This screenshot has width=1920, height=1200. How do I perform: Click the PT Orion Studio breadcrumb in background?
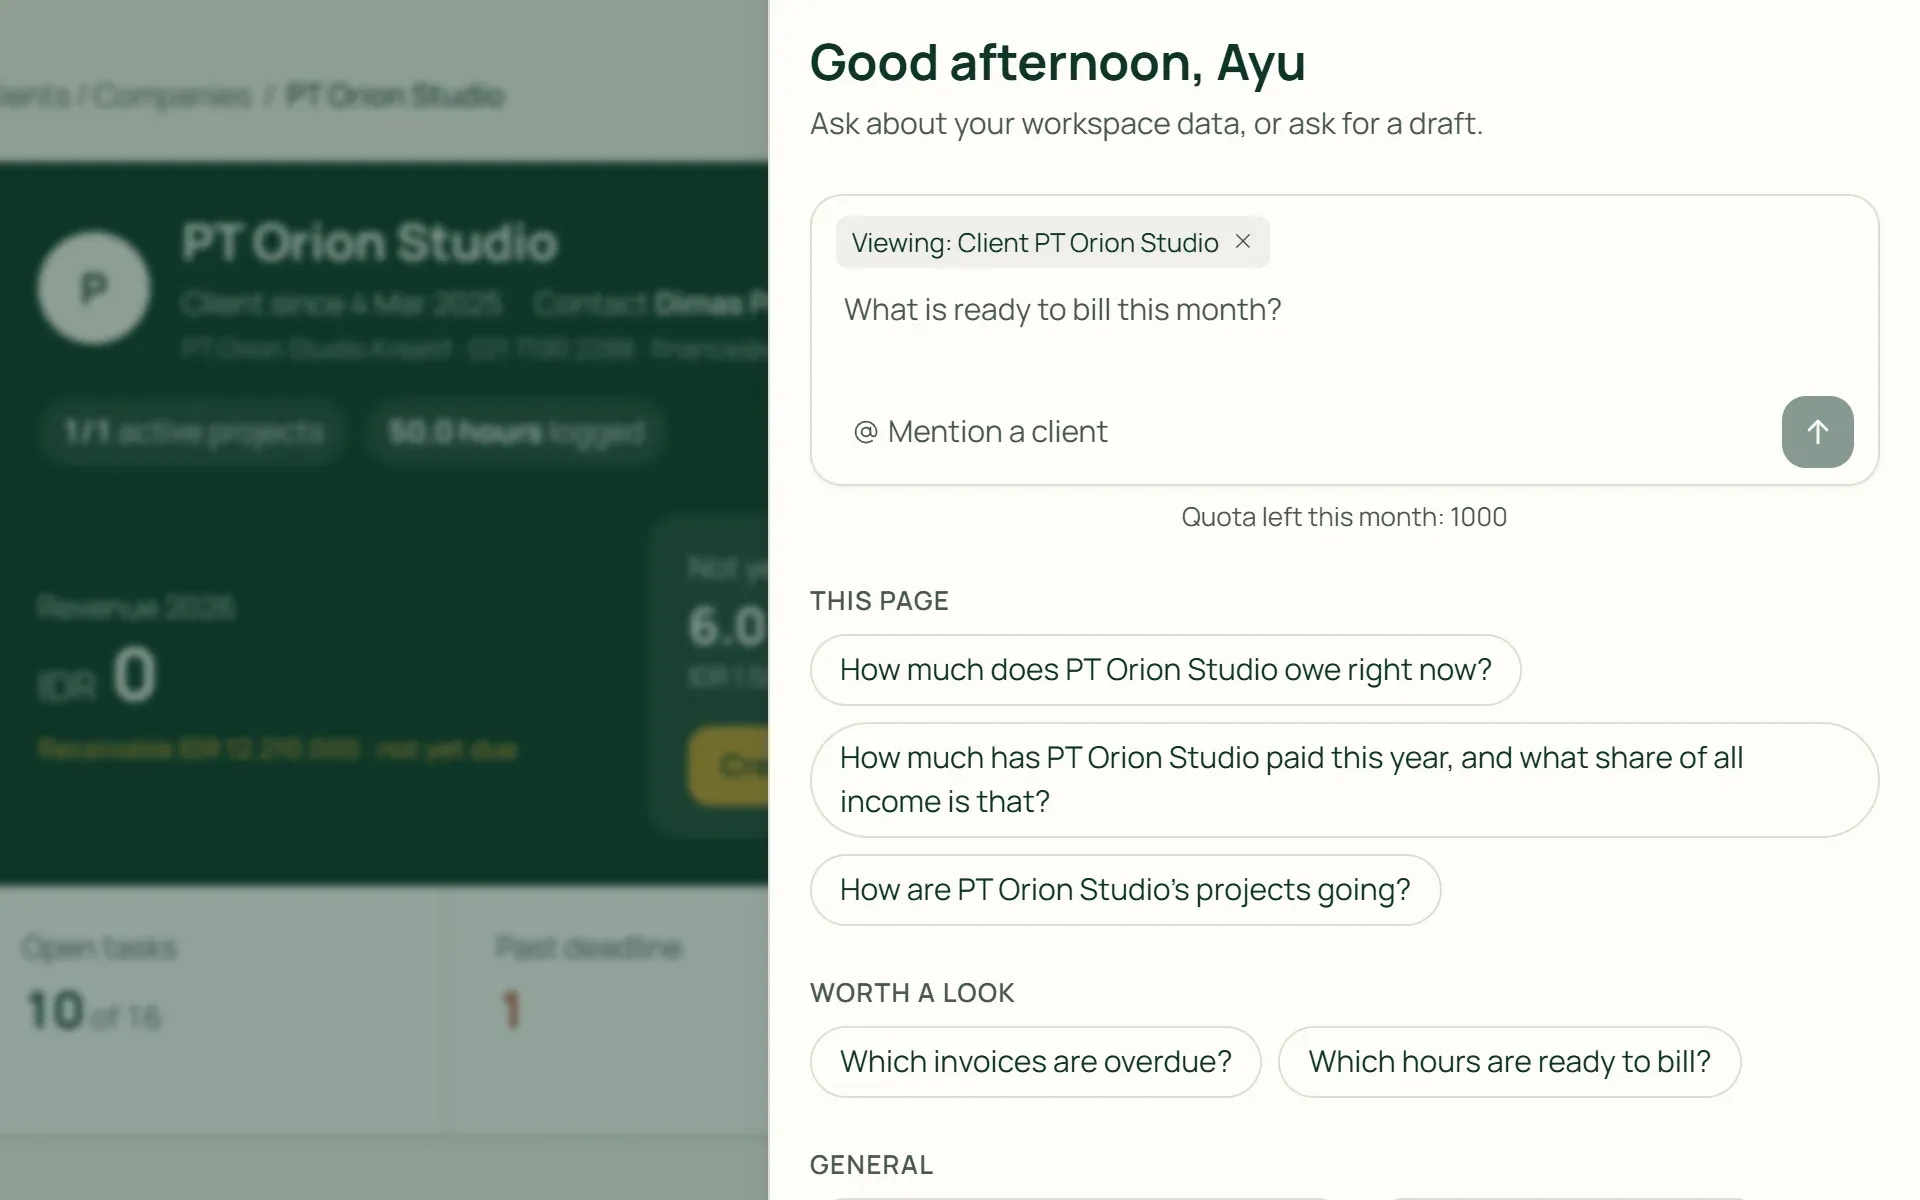395,96
